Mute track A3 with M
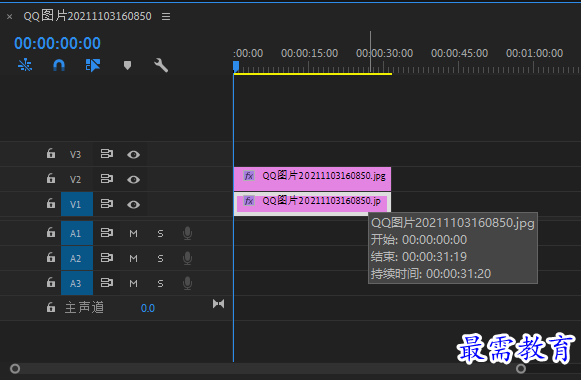Viewport: 581px width, 380px height. pos(133,284)
